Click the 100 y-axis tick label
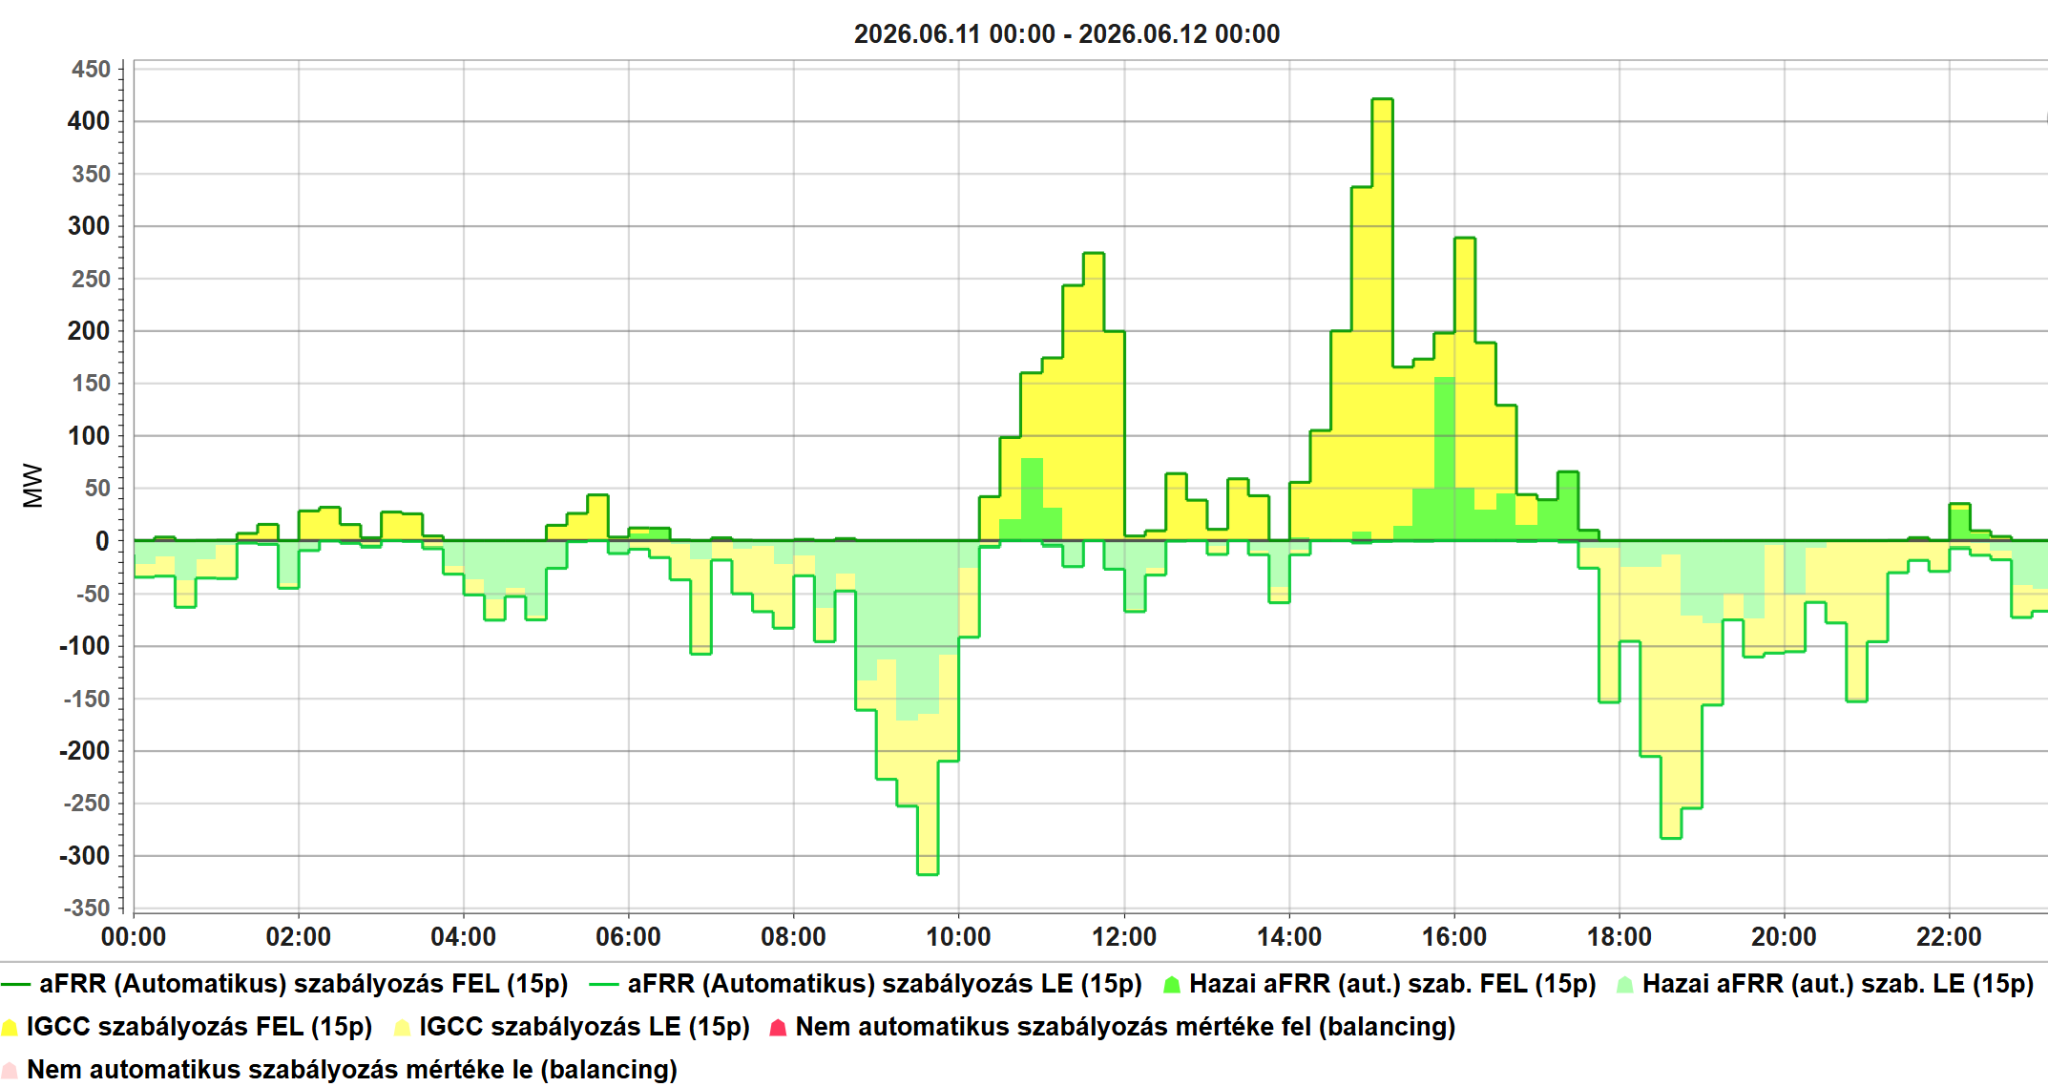This screenshot has width=2048, height=1089. coord(89,436)
